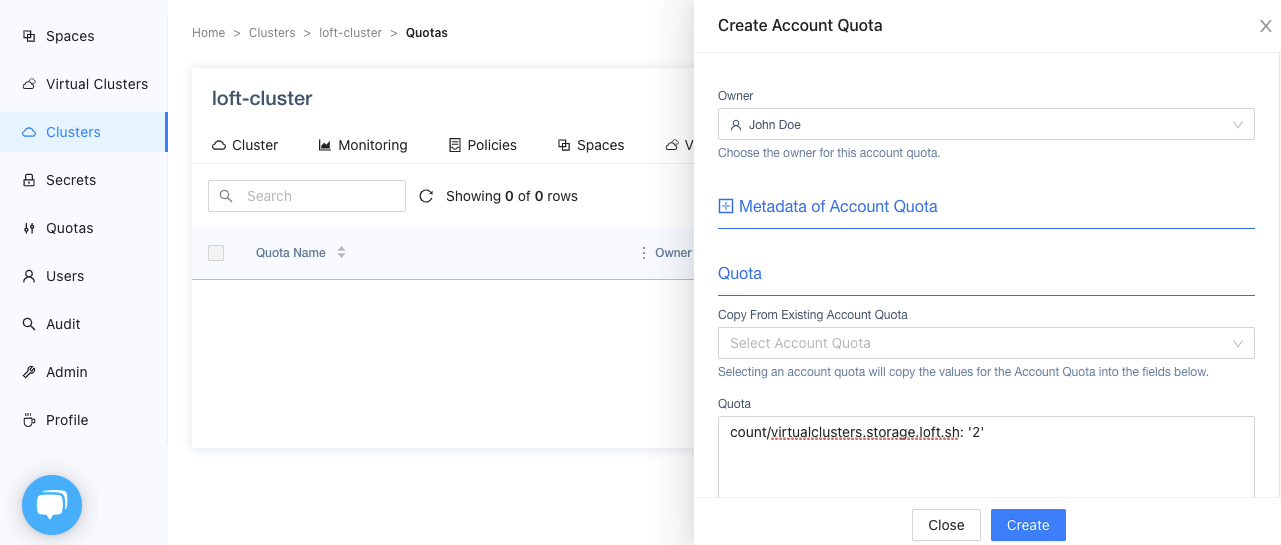Click the Virtual Clusters sidebar icon
Screen dimensions: 1281x545
[x=29, y=84]
